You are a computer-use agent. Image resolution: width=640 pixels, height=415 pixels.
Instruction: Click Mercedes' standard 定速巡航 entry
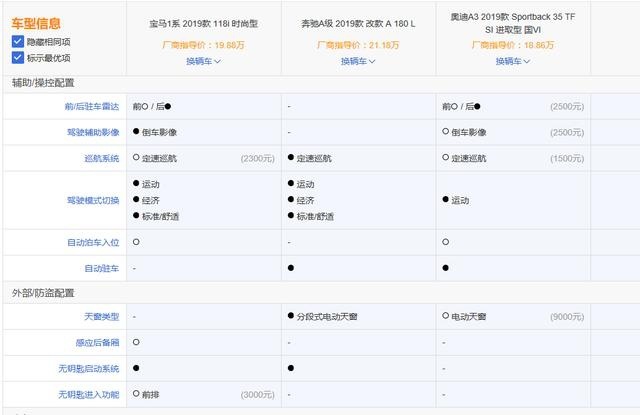pyautogui.click(x=310, y=158)
